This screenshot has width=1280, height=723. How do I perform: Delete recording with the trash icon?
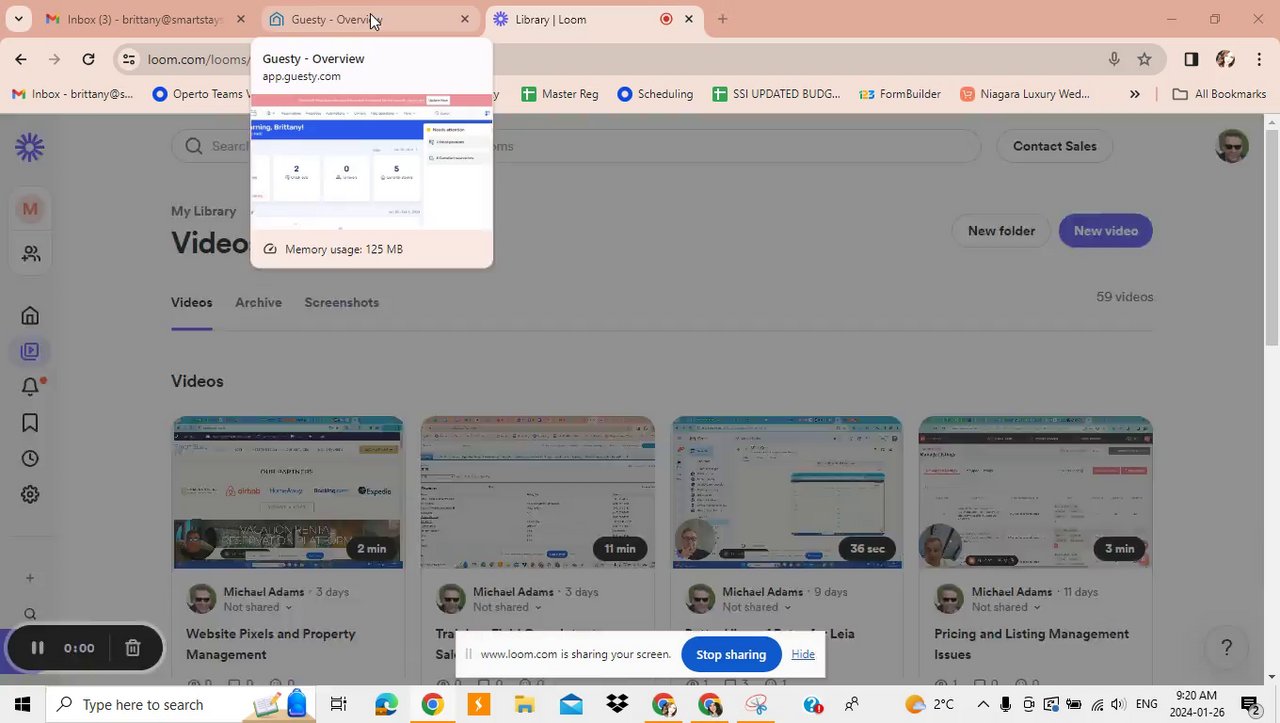click(x=132, y=648)
